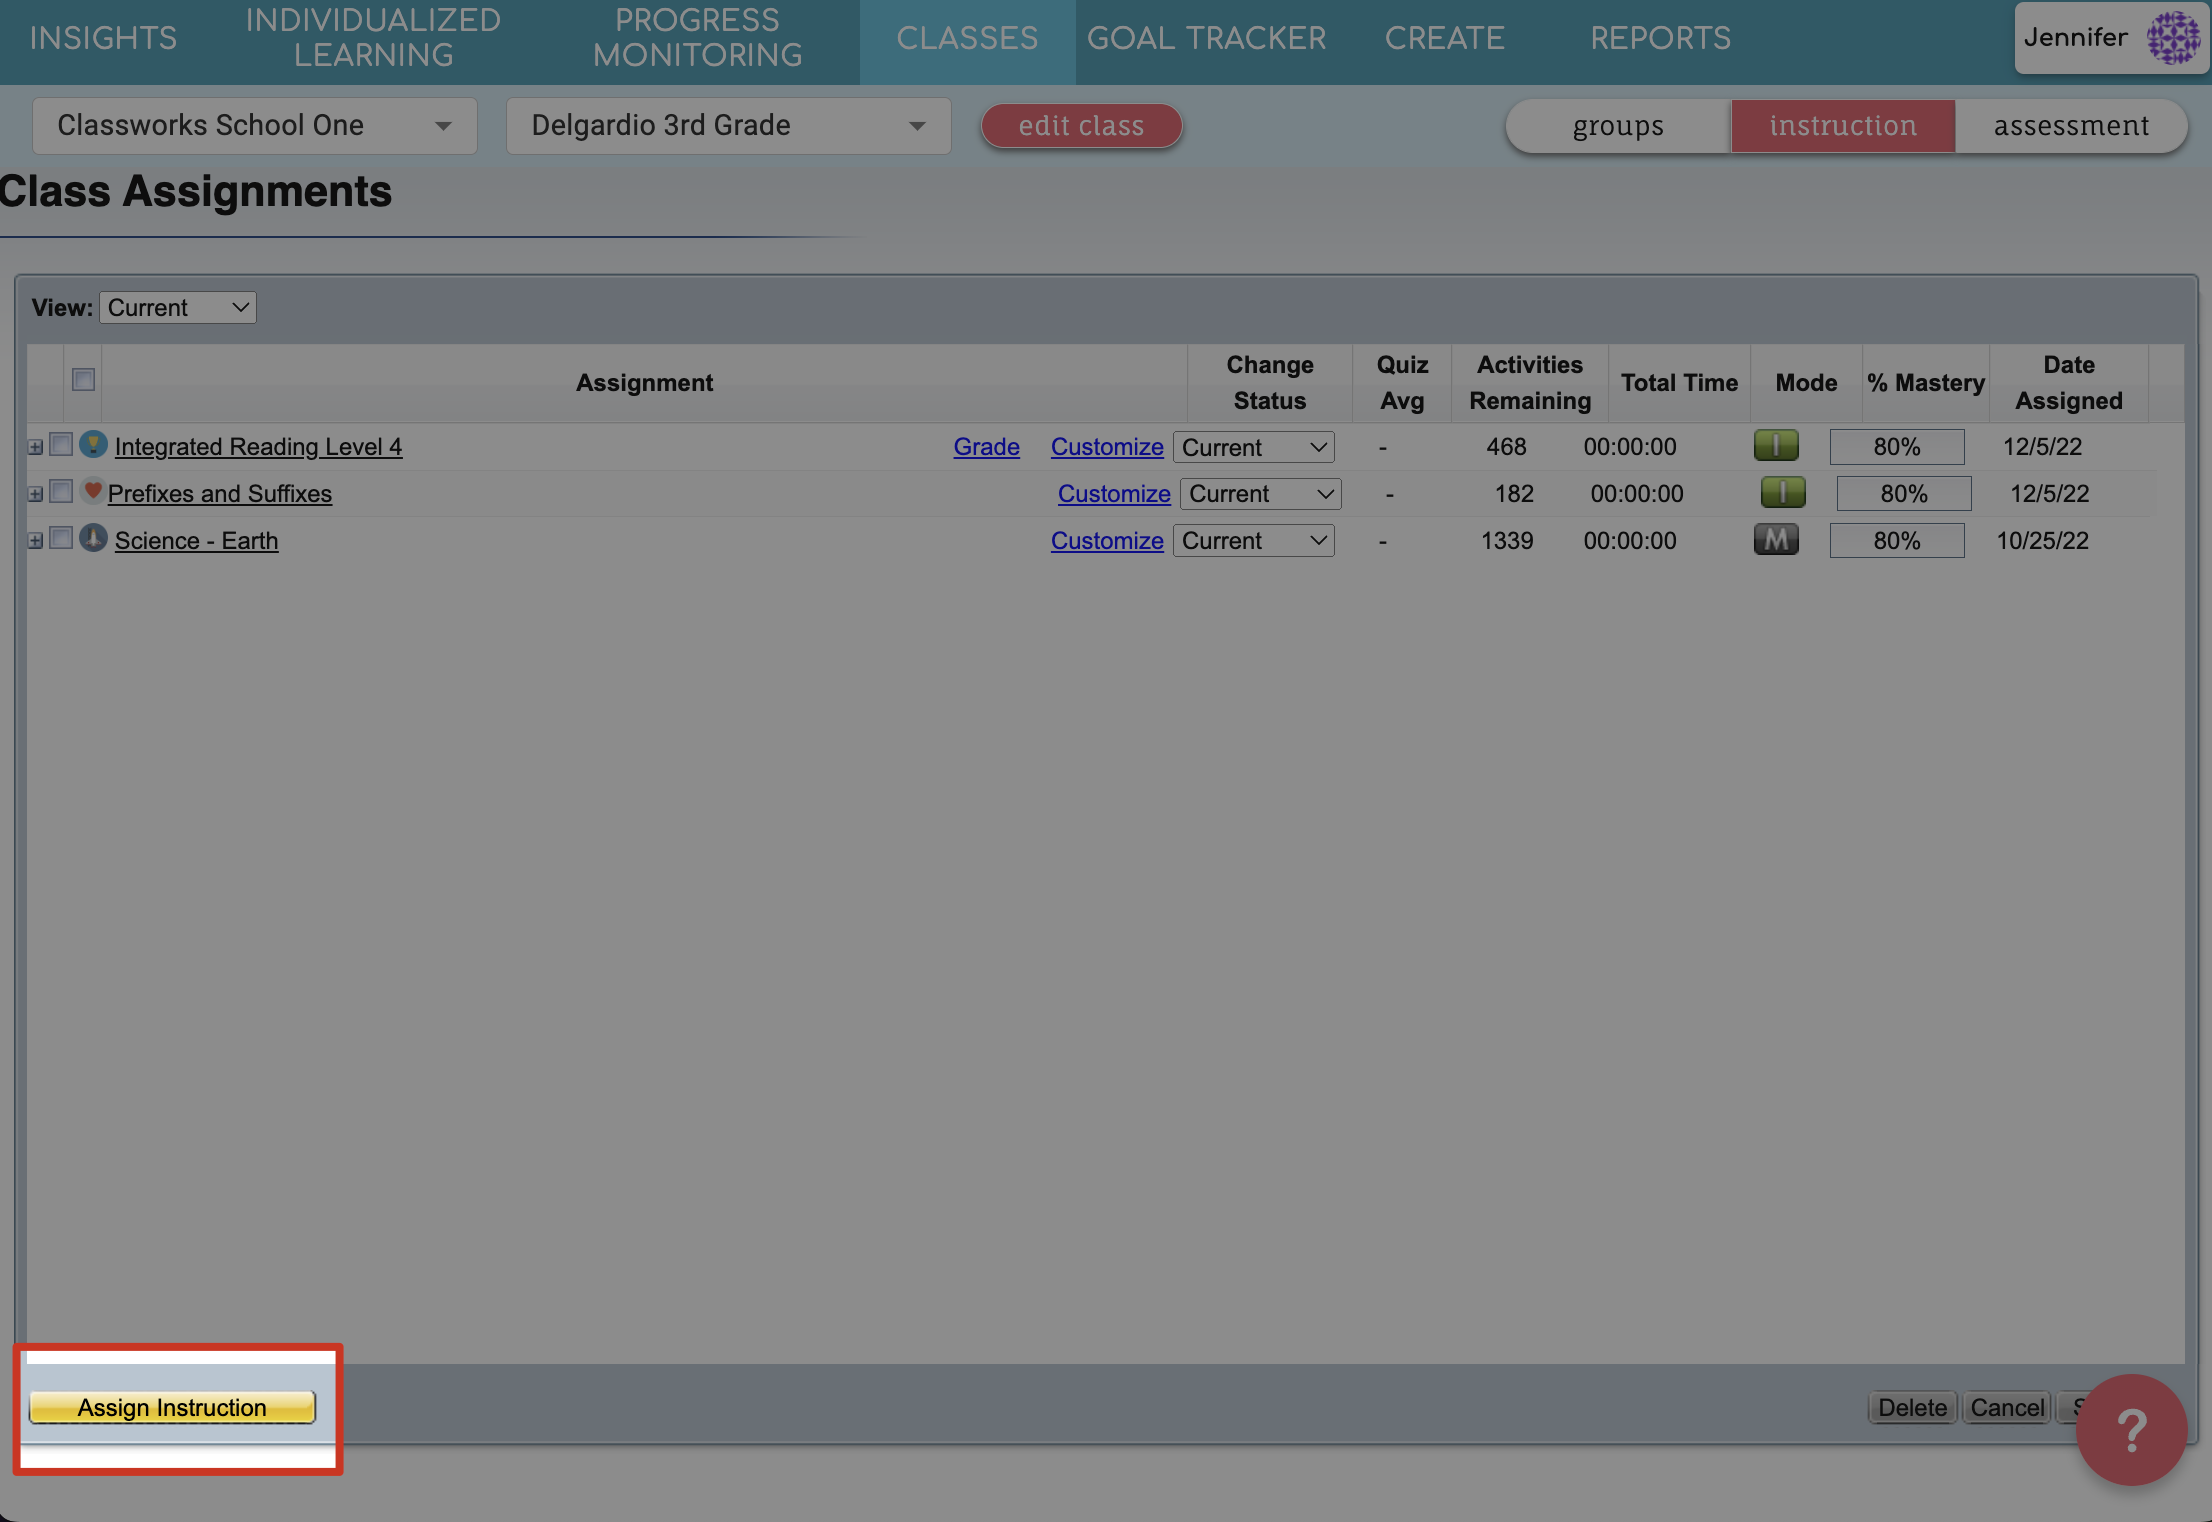Click the Grade link for Integrated Reading

coord(986,447)
